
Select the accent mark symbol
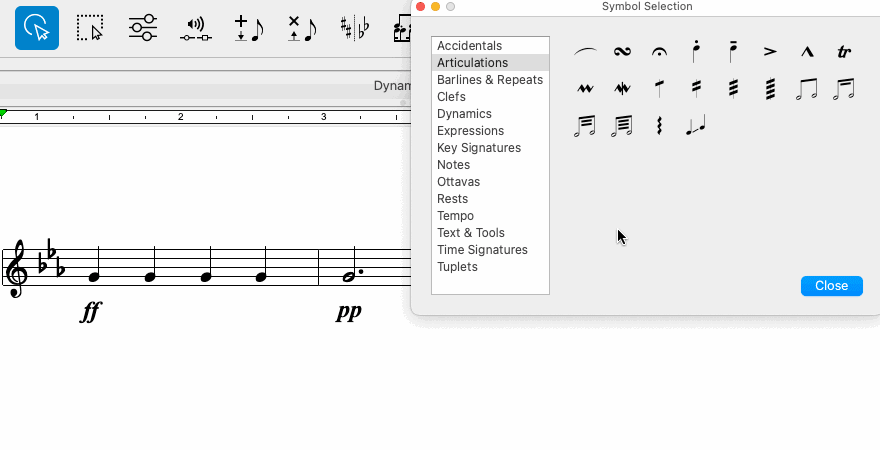click(770, 52)
